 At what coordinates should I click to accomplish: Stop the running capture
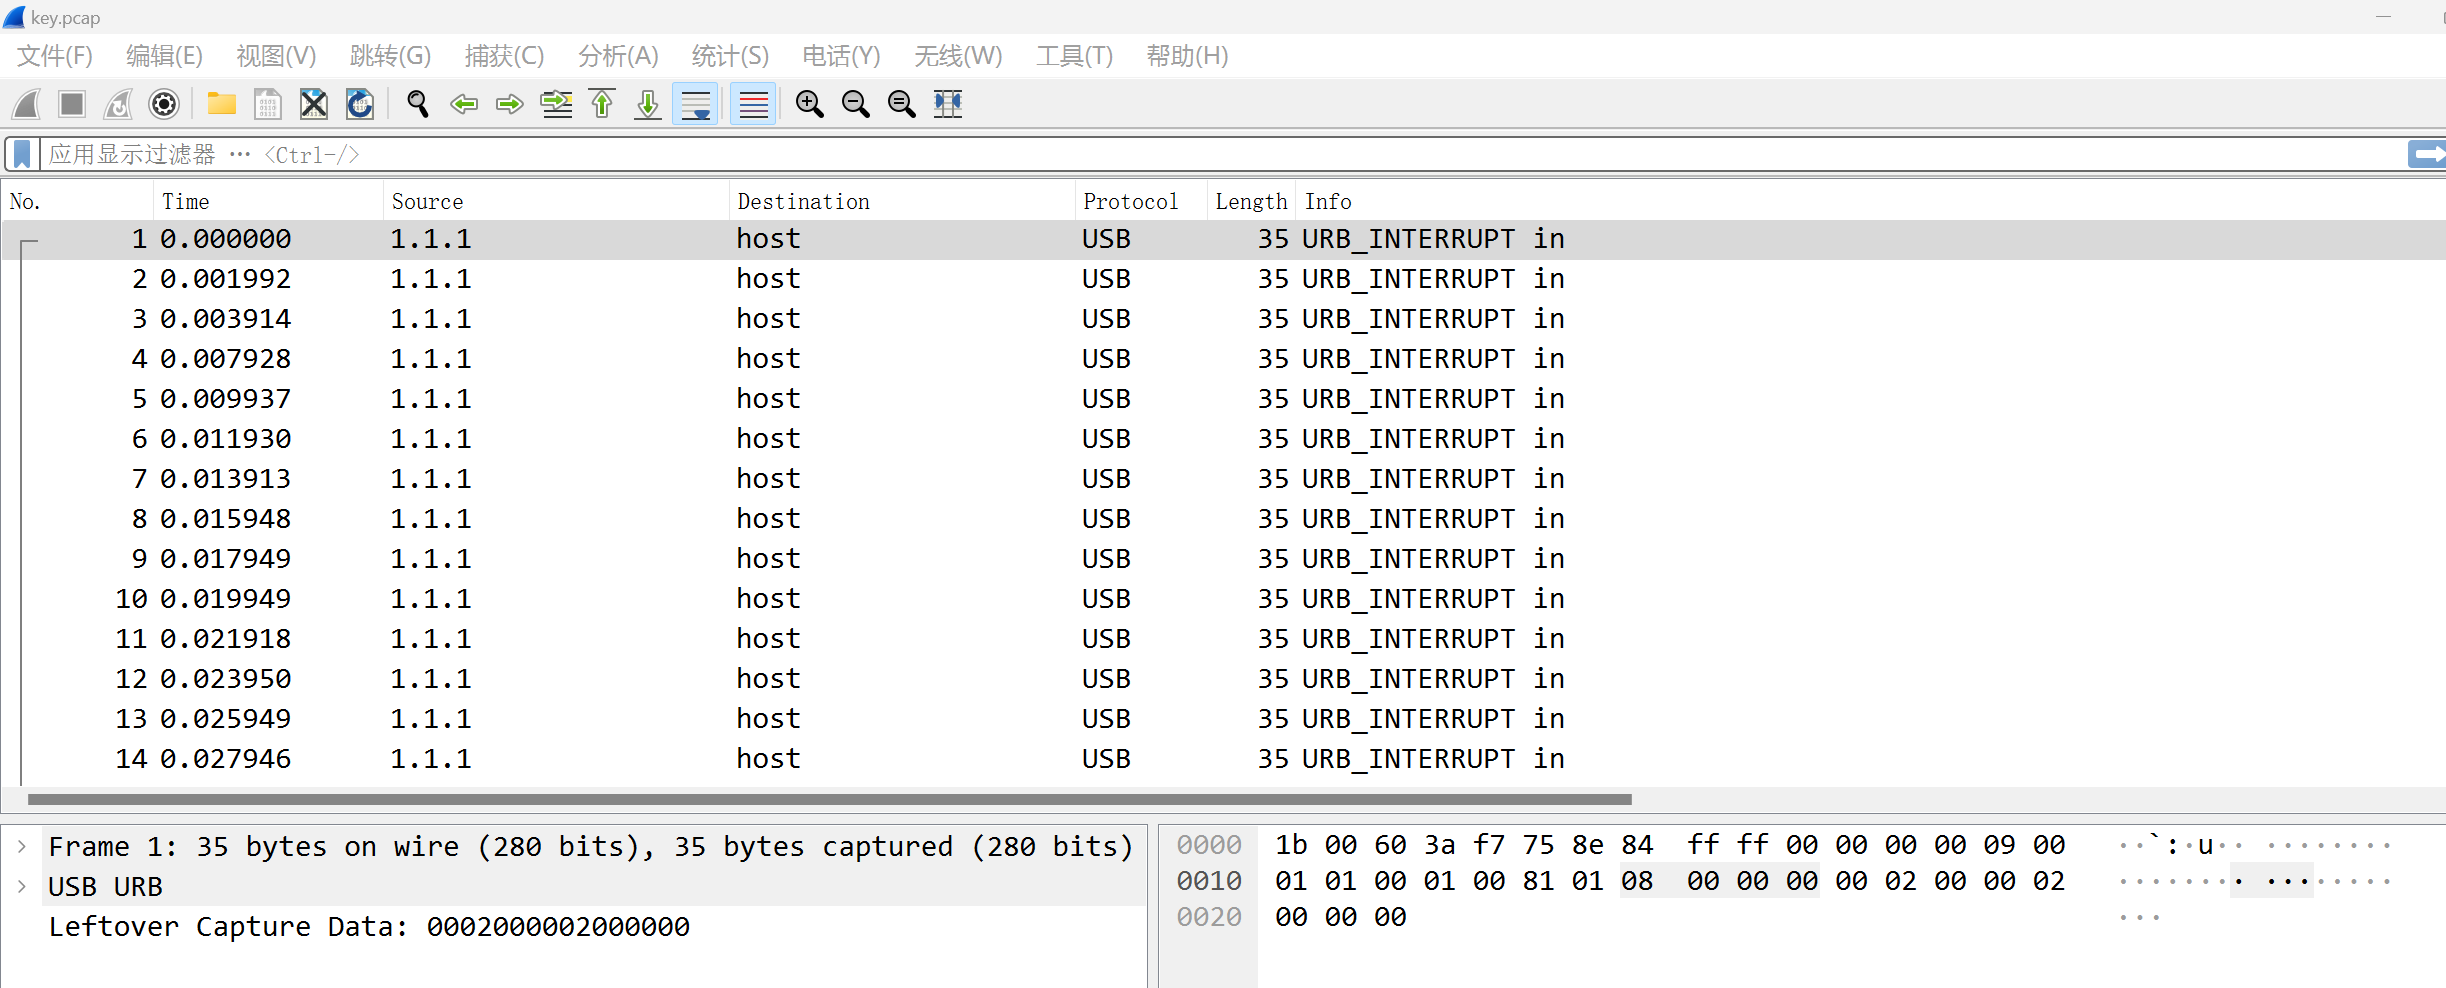click(72, 104)
